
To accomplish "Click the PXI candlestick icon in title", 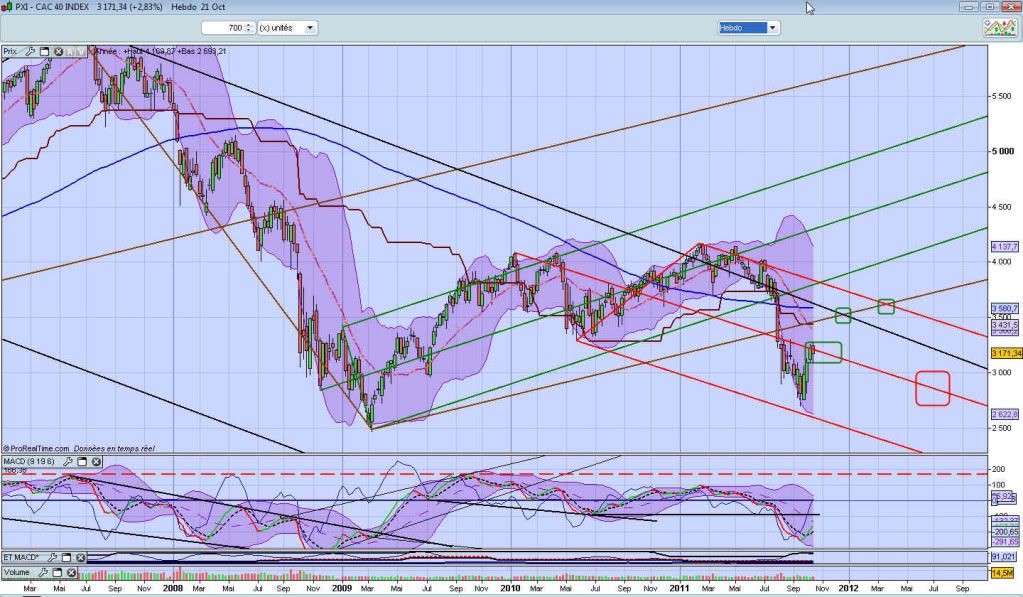I will tap(8, 7).
